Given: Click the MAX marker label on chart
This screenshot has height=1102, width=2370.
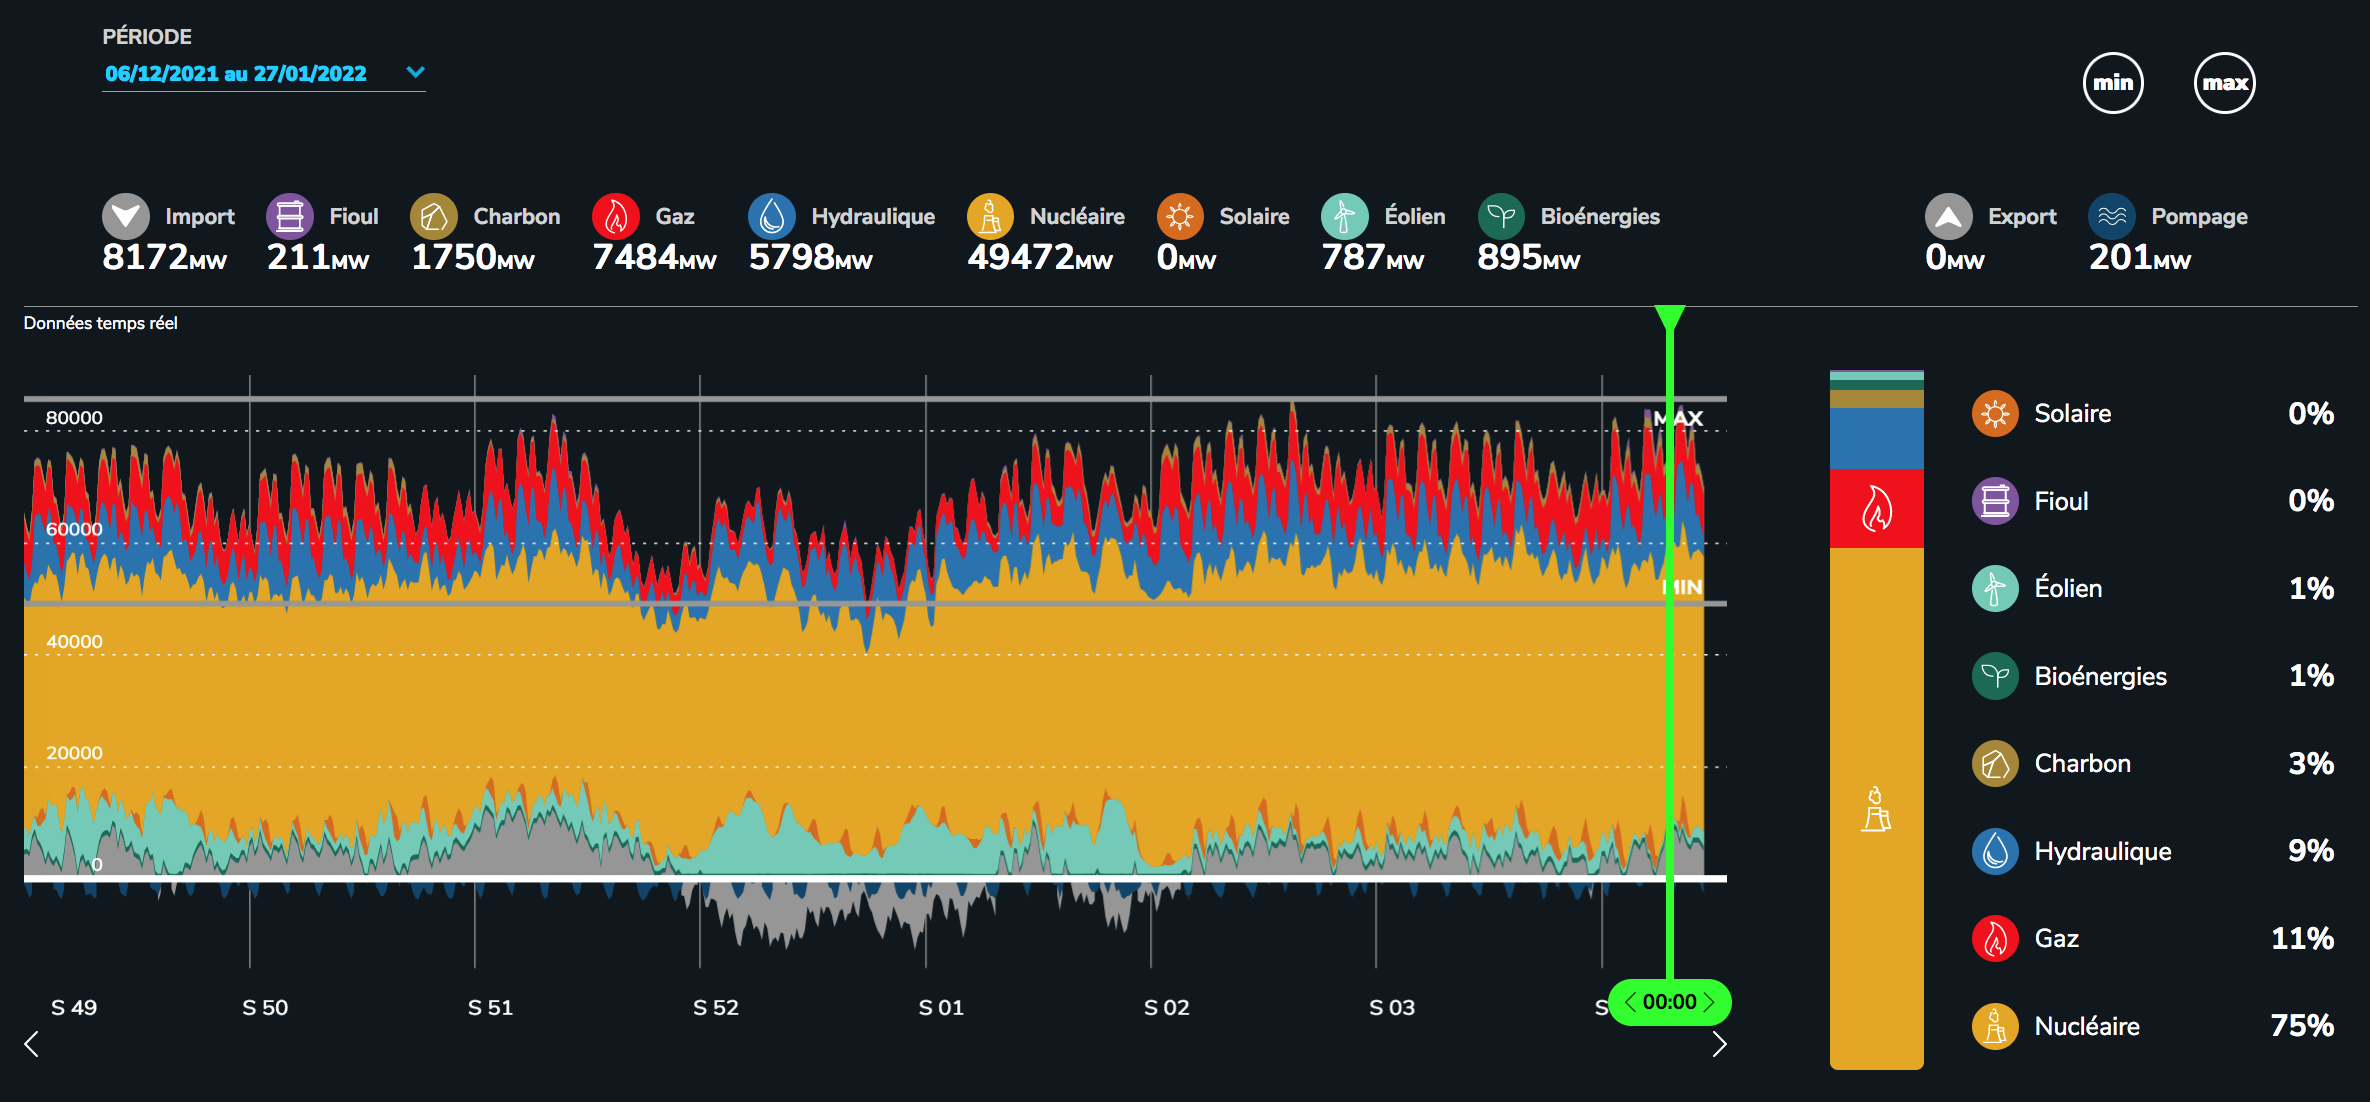Looking at the screenshot, I should 1678,418.
